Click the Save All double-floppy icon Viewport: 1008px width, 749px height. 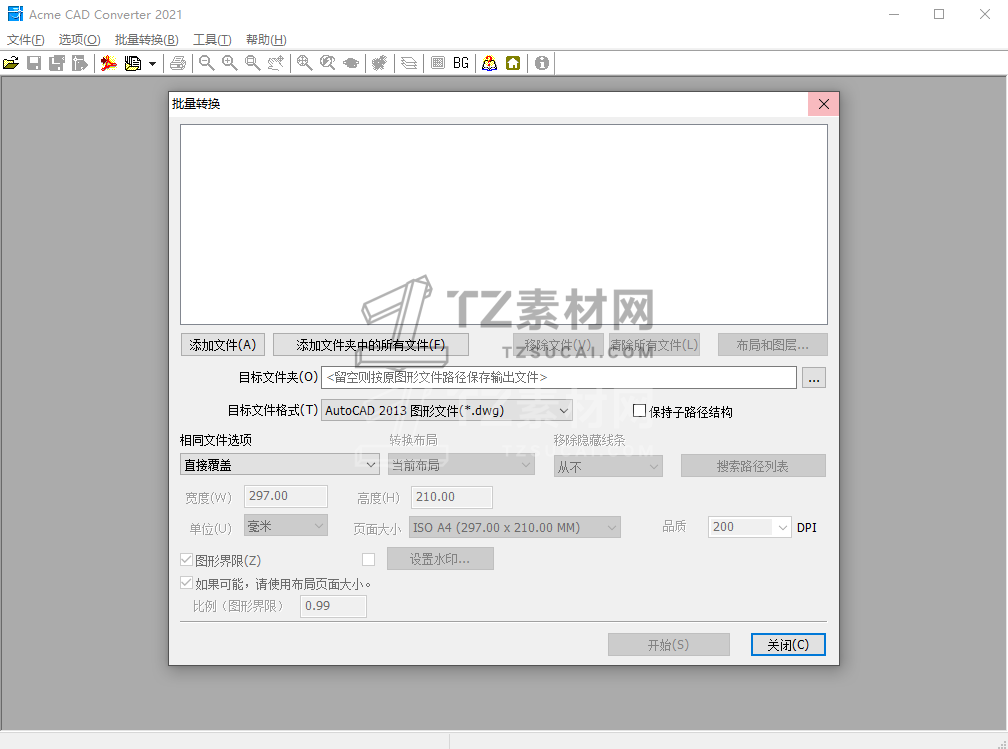coord(57,63)
